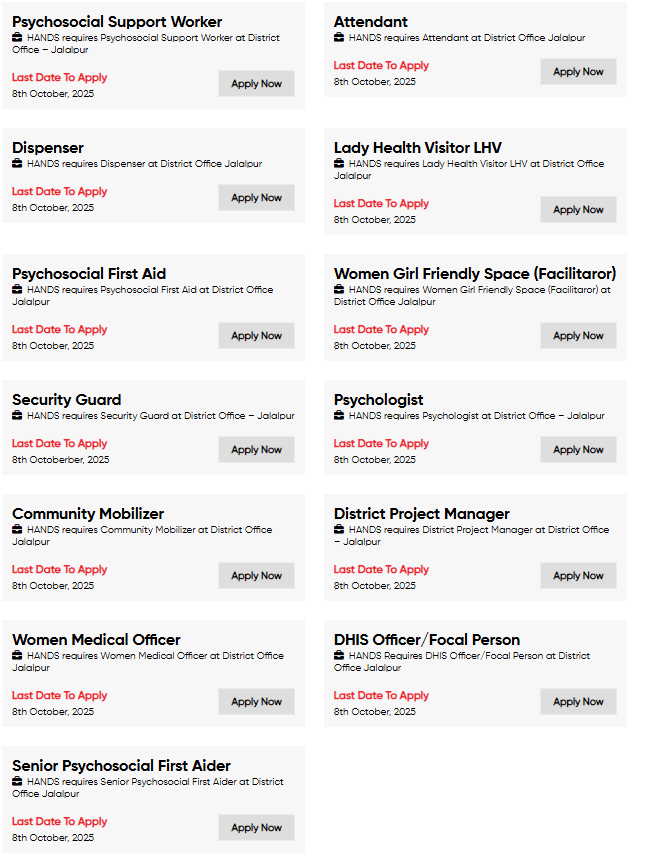Image resolution: width=667 pixels, height=867 pixels.
Task: Click the briefcase icon on Community Mobilizer listing
Action: click(15, 530)
